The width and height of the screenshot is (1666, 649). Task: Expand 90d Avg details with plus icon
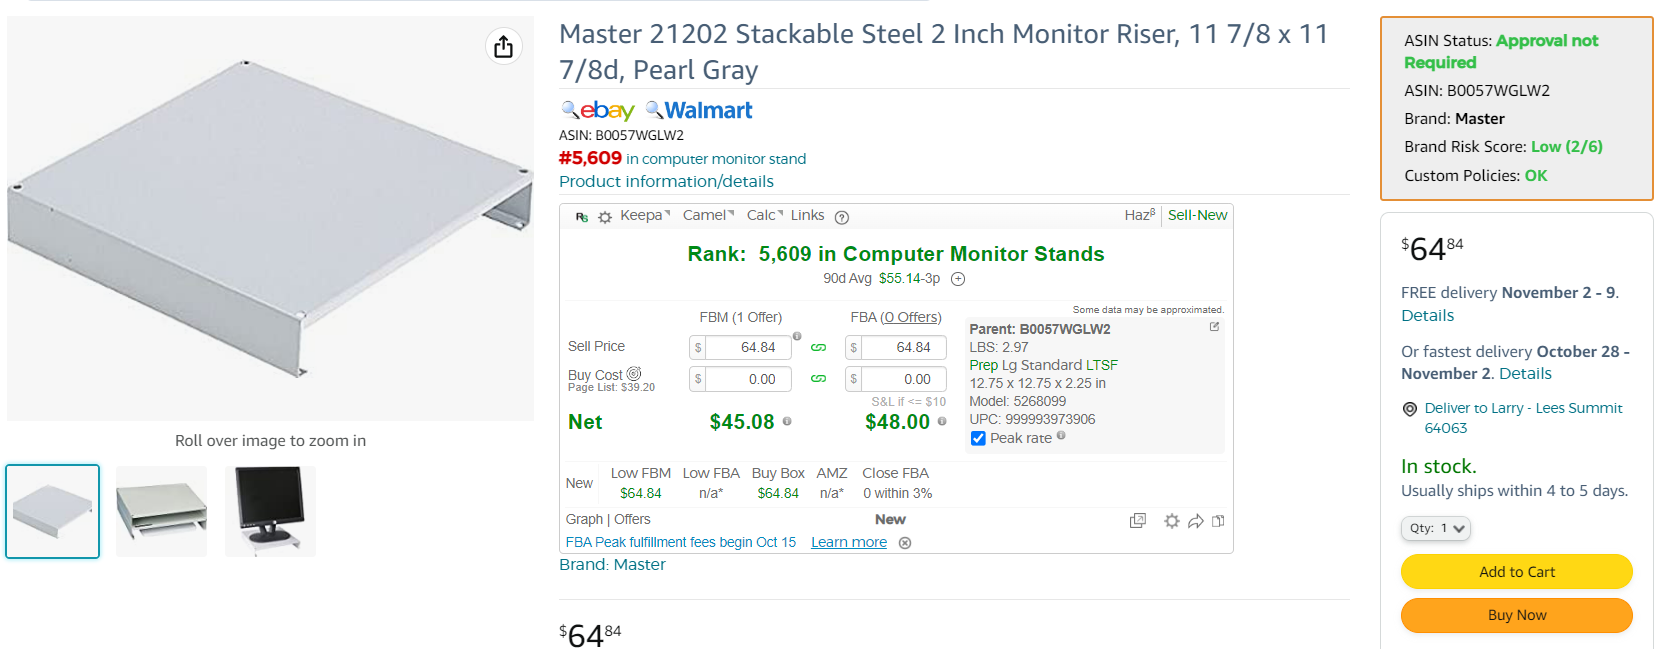click(958, 279)
